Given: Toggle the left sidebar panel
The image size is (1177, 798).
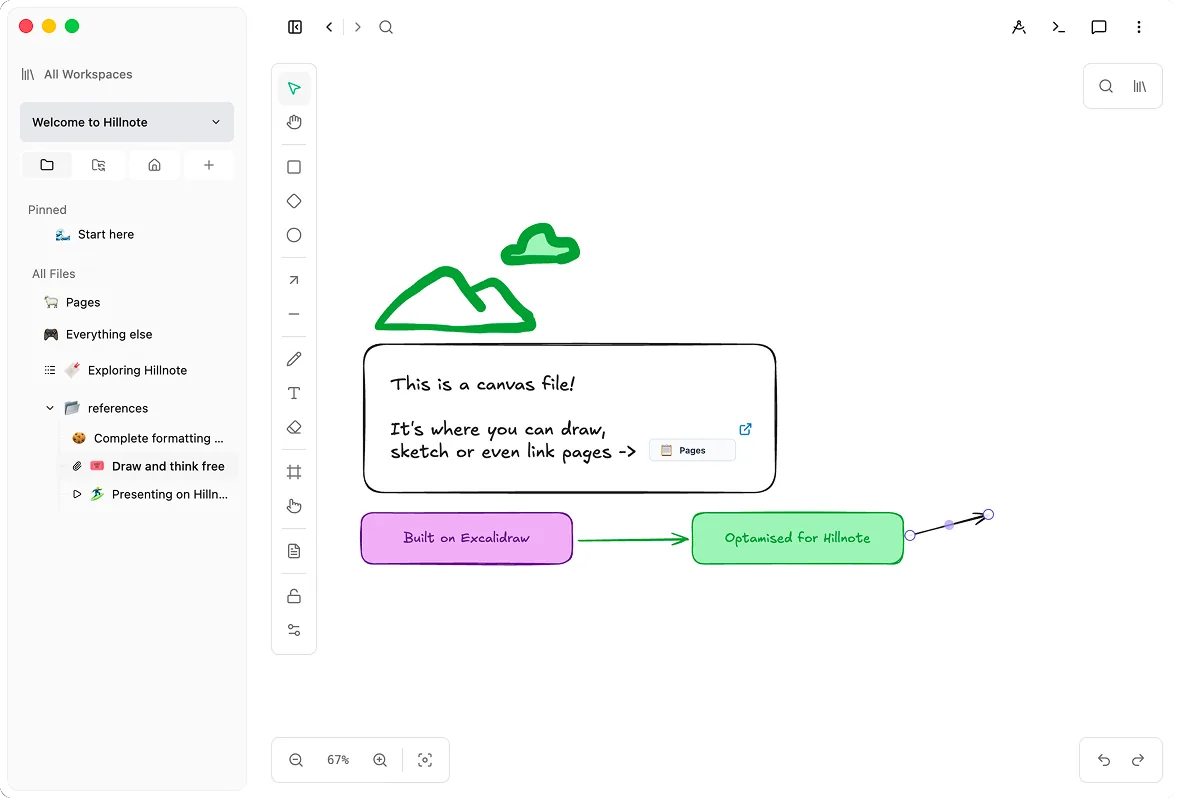Looking at the screenshot, I should point(295,27).
